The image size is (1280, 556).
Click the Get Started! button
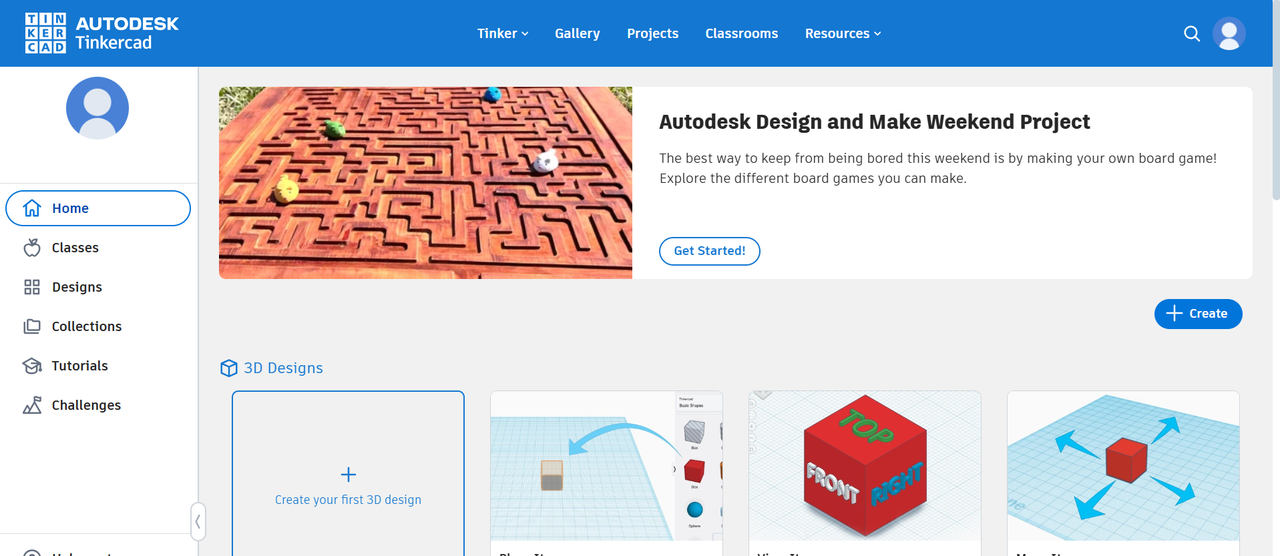coord(709,251)
